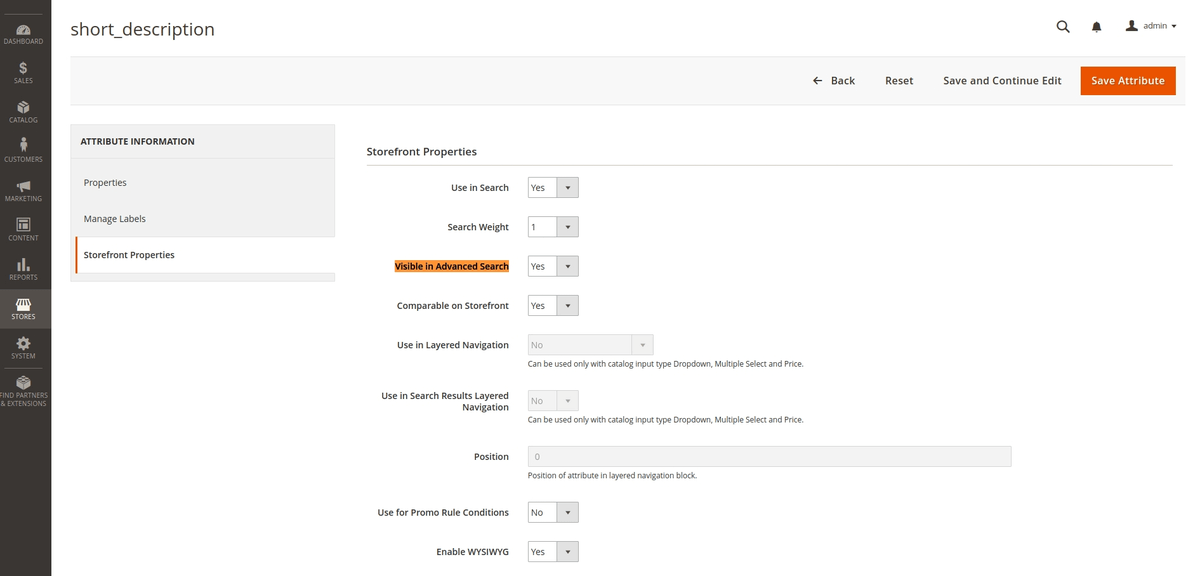The height and width of the screenshot is (576, 1200).
Task: Switch to the Properties tab
Action: 106,182
